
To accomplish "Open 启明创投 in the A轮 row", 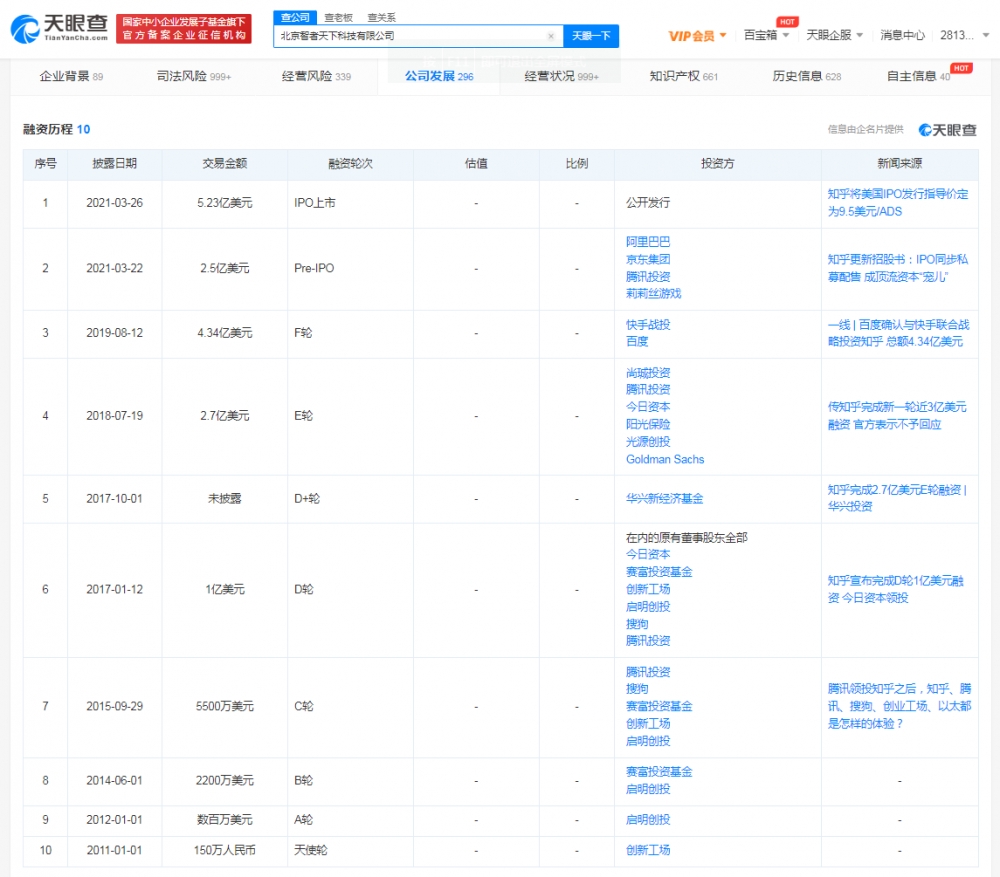I will pos(648,820).
